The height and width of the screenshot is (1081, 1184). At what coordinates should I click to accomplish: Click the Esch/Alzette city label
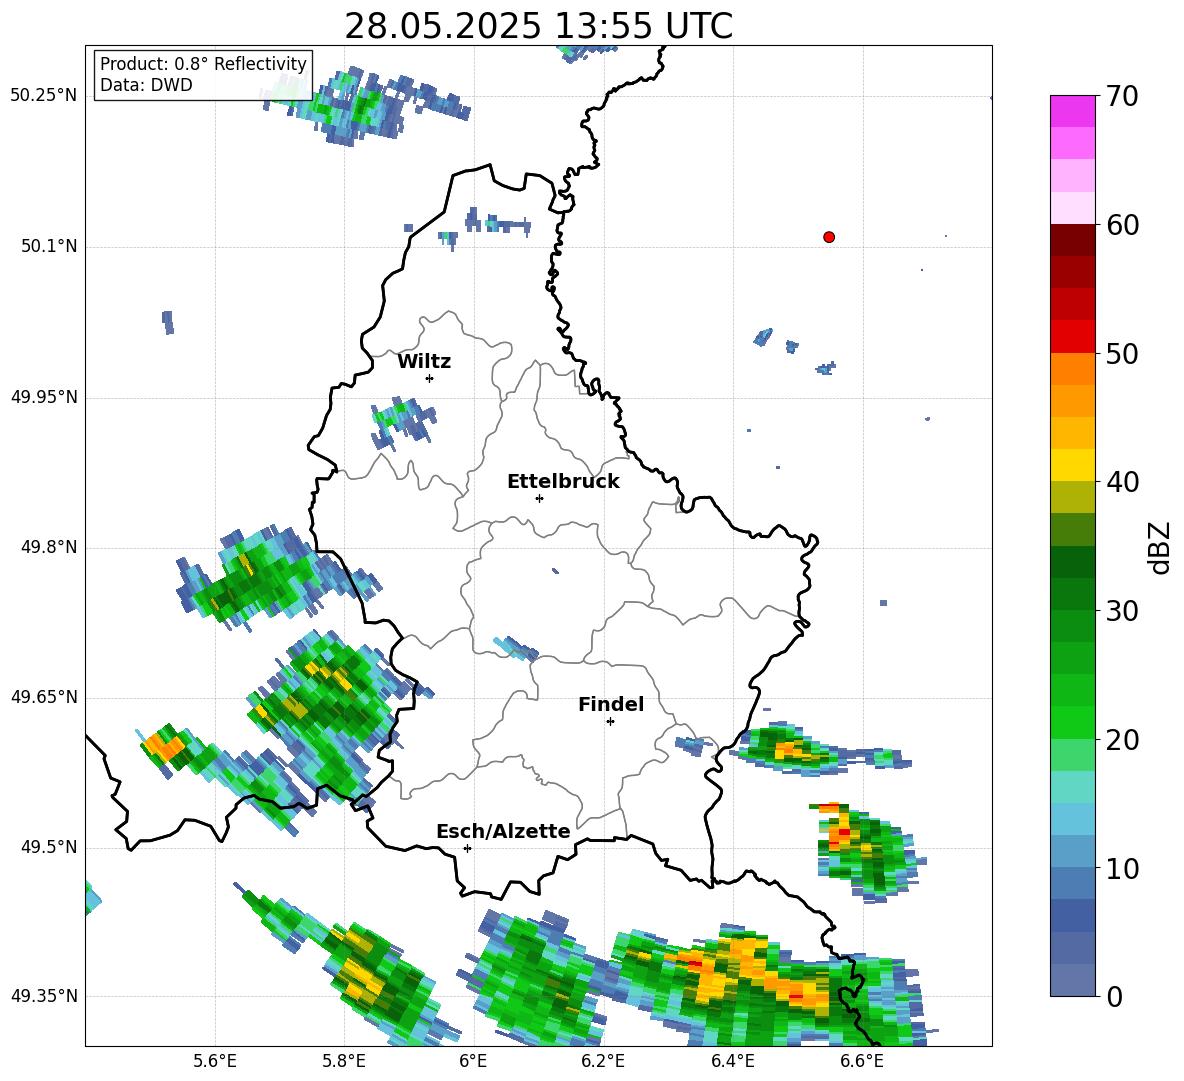tap(503, 831)
